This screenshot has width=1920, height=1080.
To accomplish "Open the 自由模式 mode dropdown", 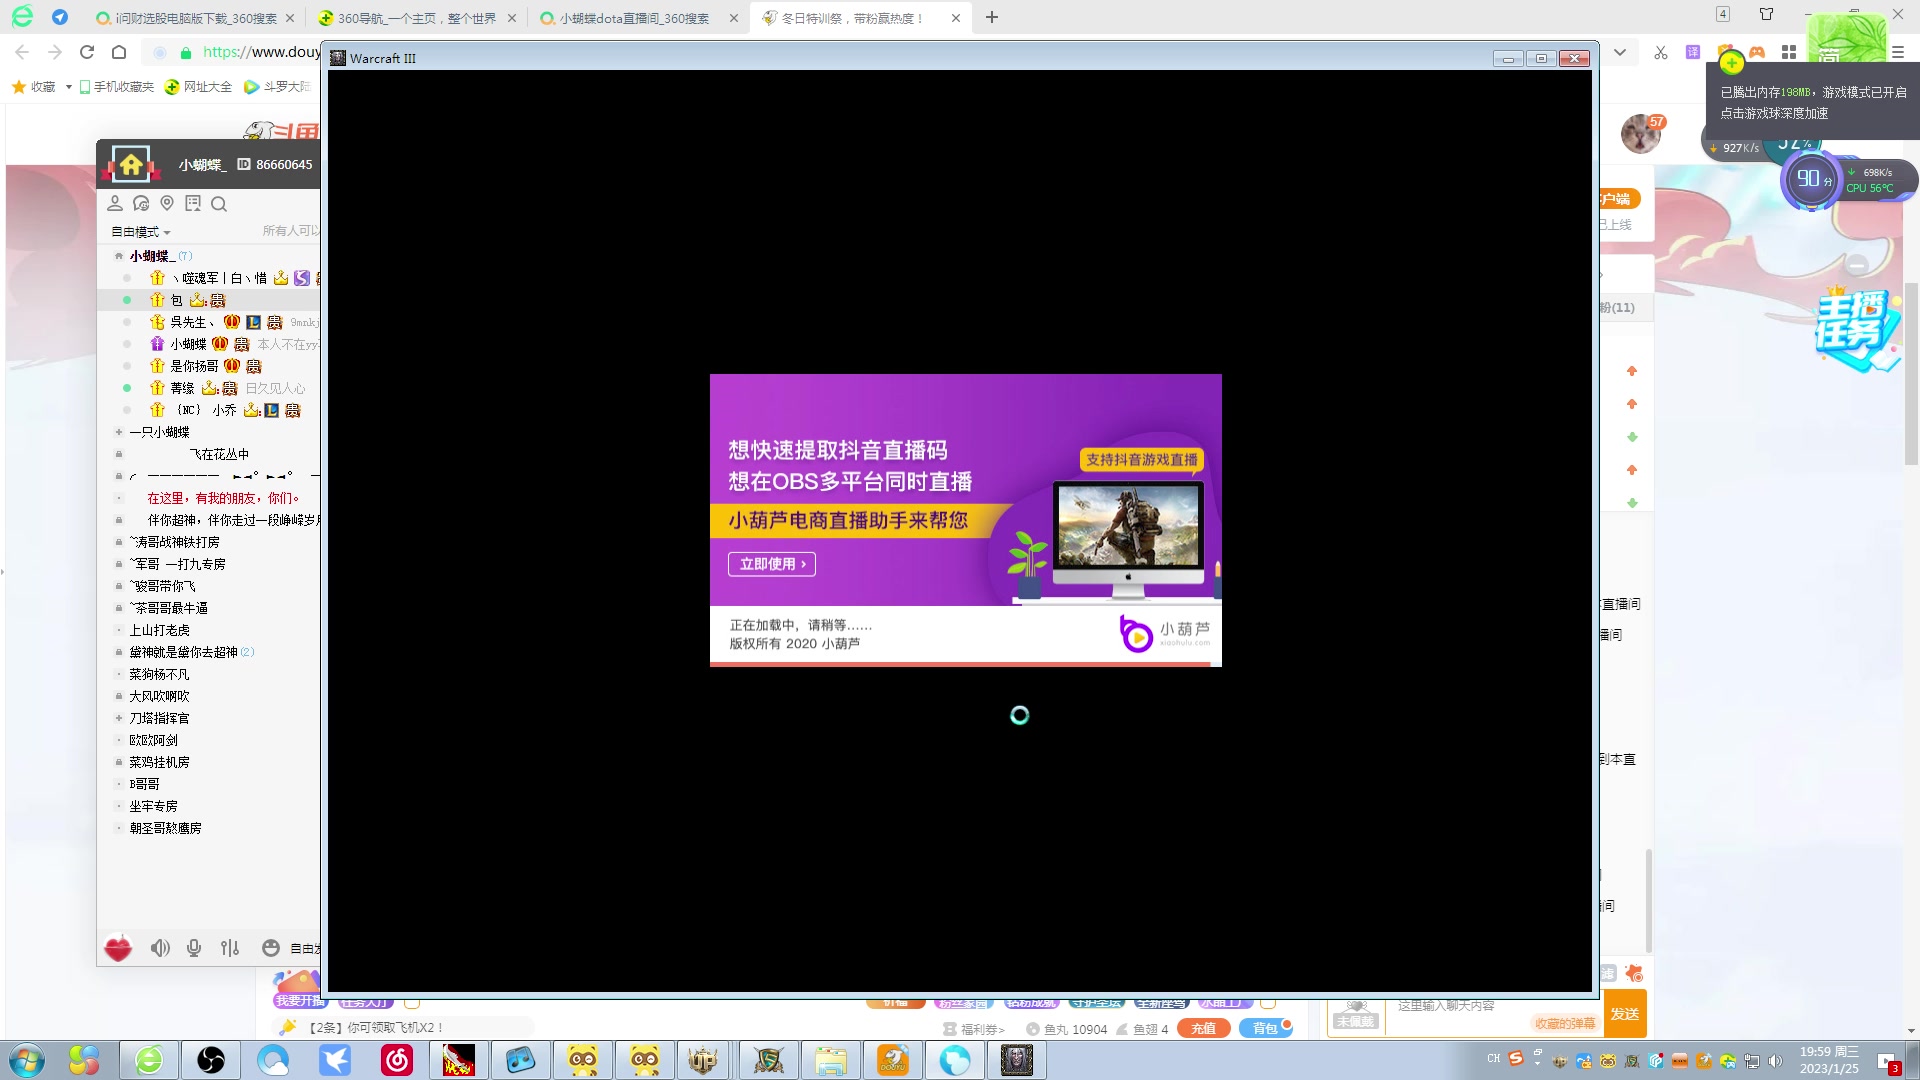I will 141,231.
